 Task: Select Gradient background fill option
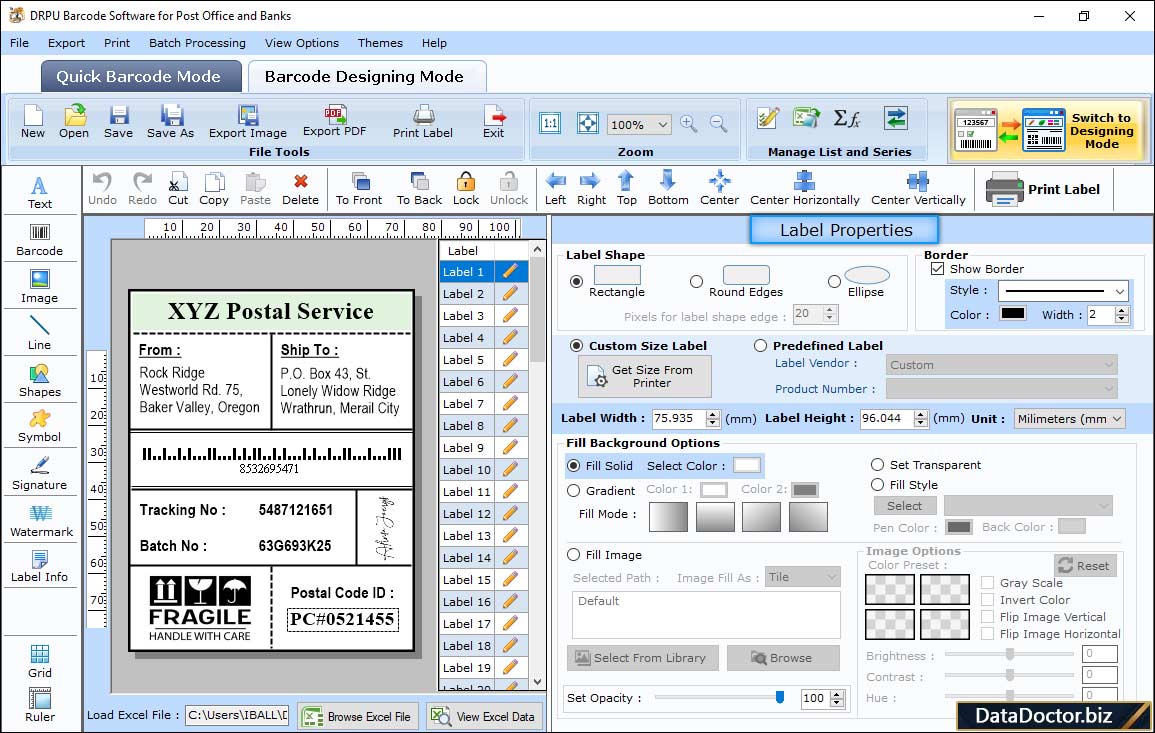(574, 491)
